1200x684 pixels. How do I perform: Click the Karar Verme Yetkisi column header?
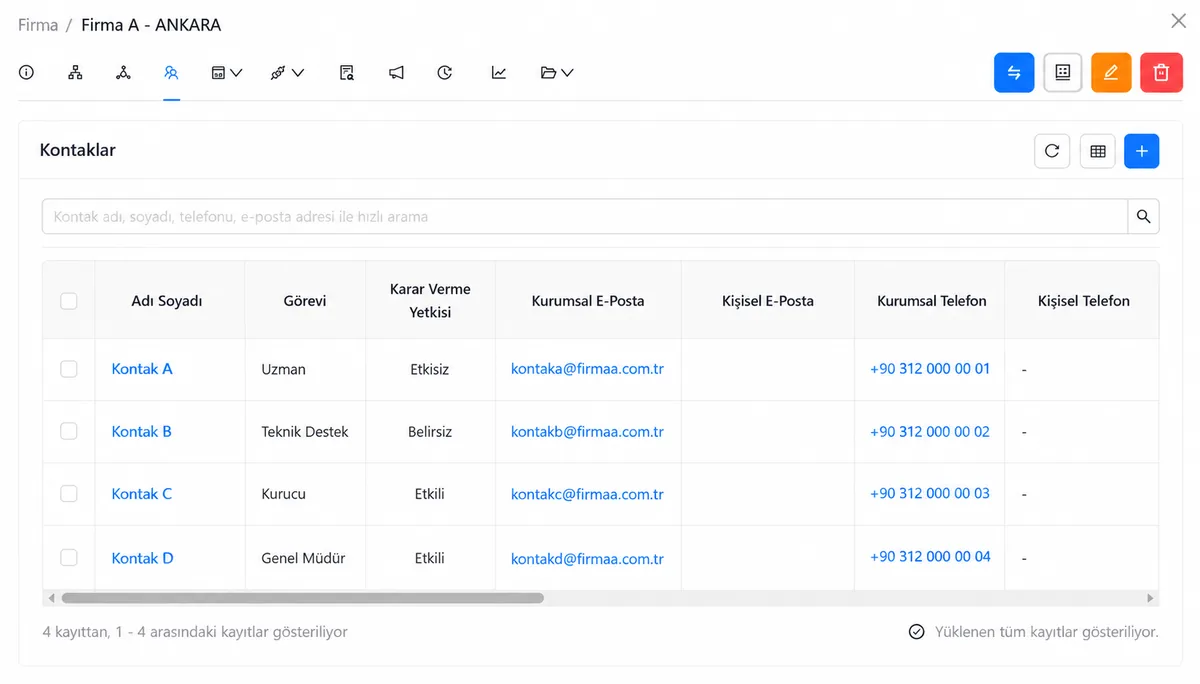430,301
